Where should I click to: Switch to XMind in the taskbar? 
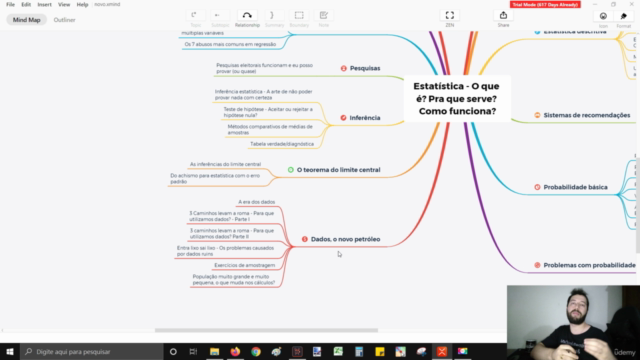pyautogui.click(x=442, y=351)
